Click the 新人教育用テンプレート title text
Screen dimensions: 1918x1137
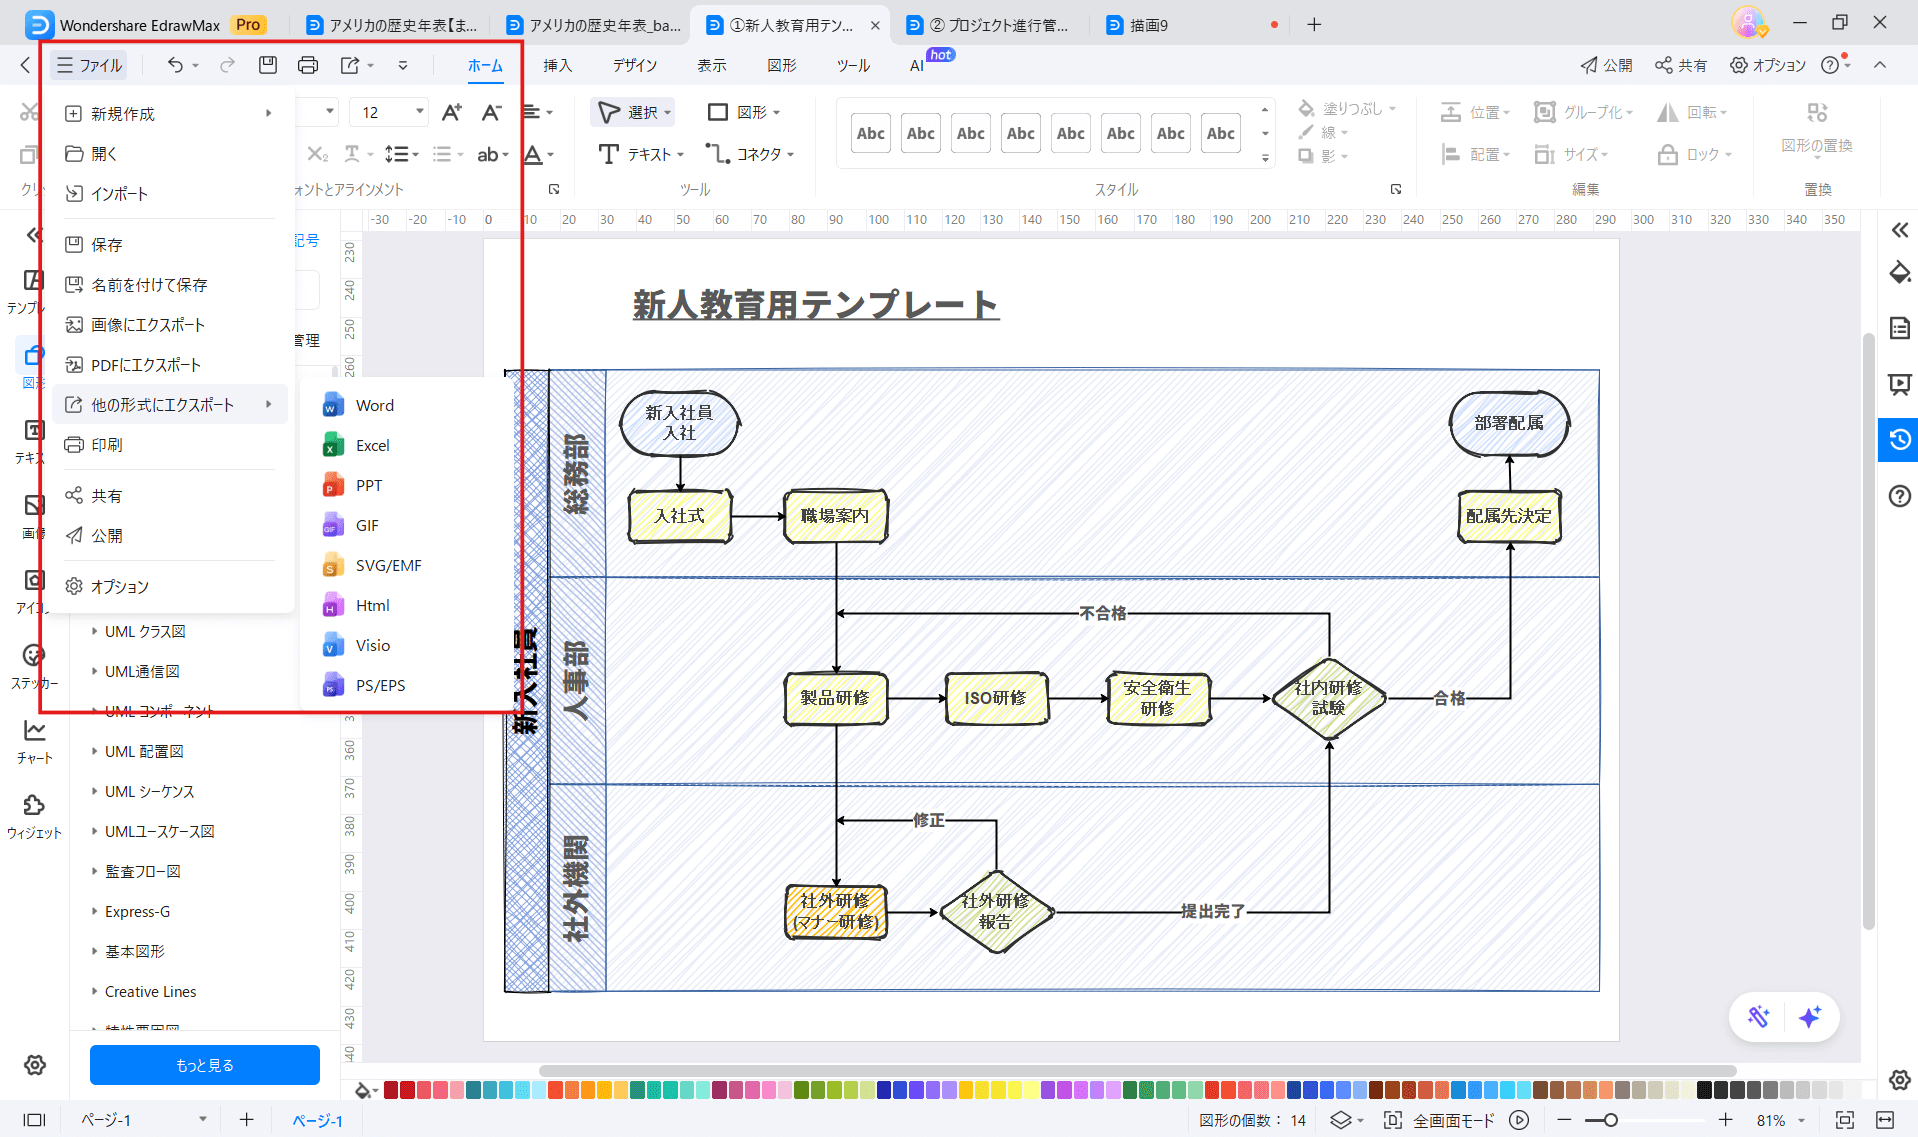pos(816,305)
